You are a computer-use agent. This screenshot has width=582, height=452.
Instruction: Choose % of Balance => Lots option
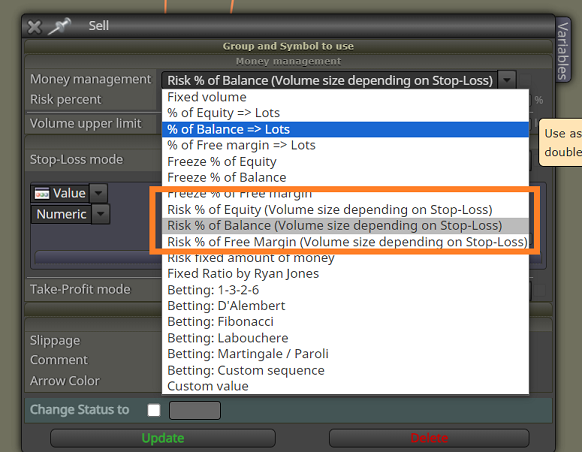pos(345,129)
